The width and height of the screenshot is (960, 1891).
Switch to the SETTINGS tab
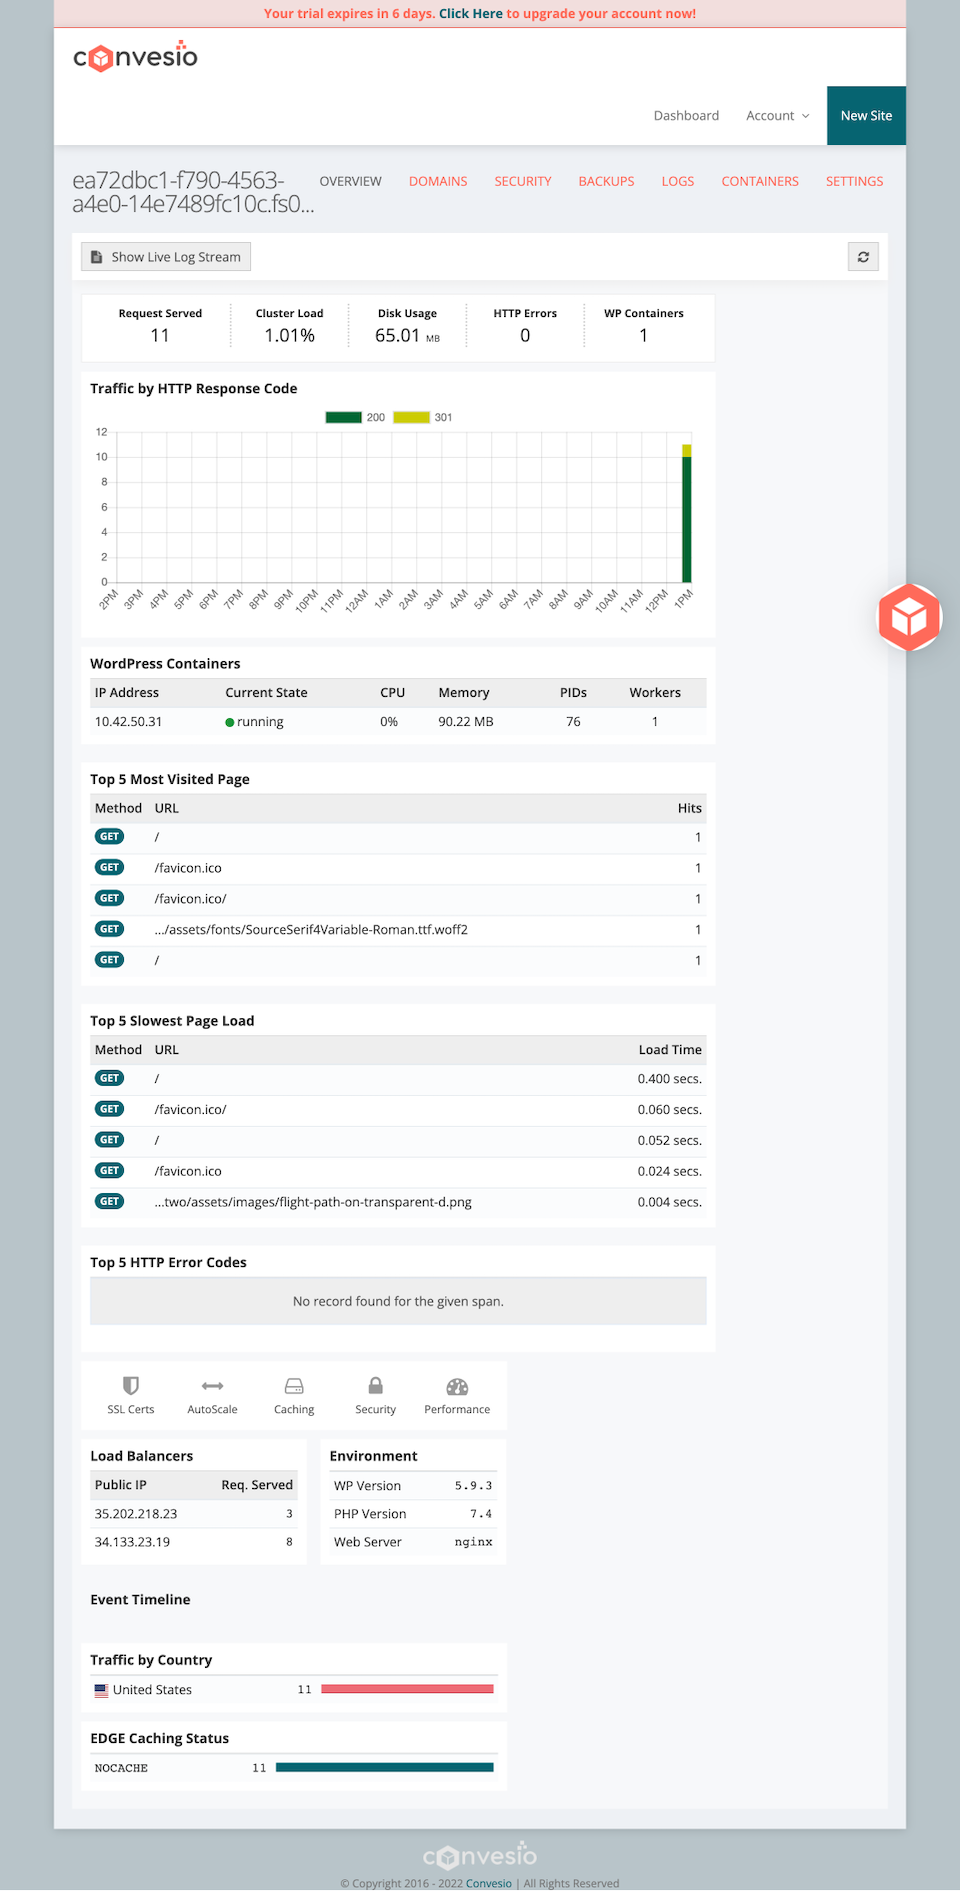pyautogui.click(x=855, y=182)
